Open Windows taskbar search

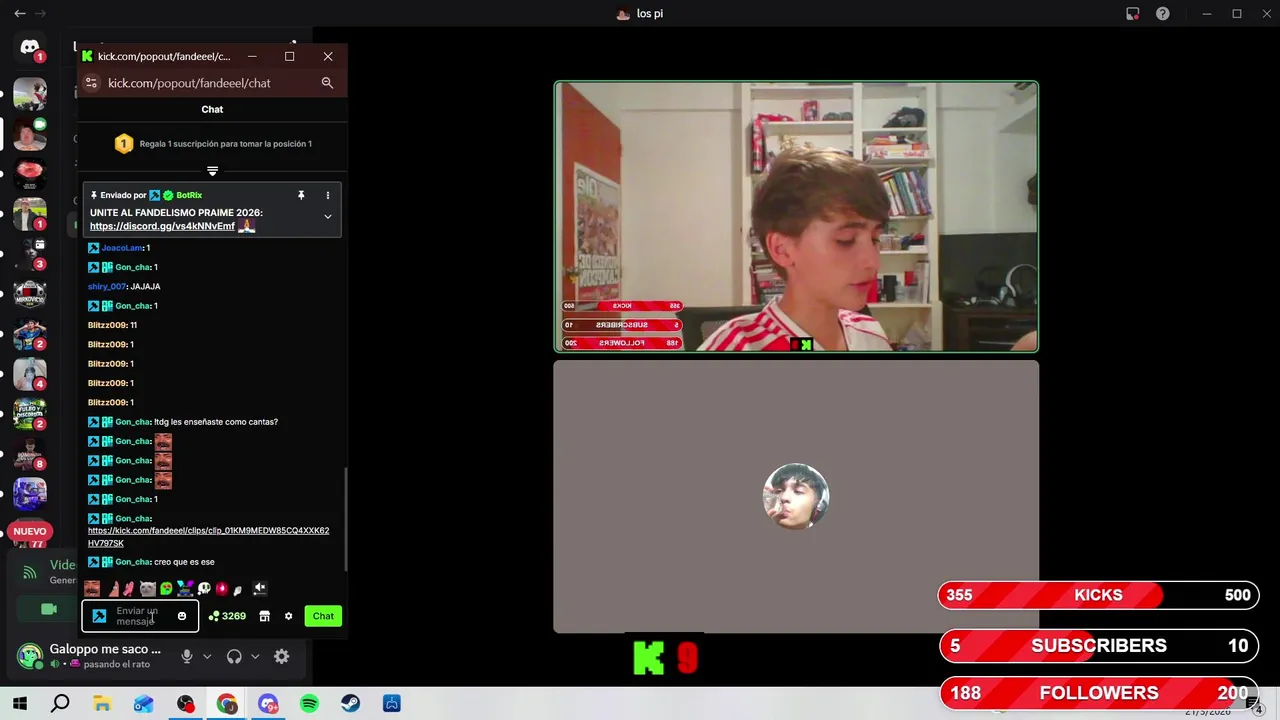click(60, 704)
